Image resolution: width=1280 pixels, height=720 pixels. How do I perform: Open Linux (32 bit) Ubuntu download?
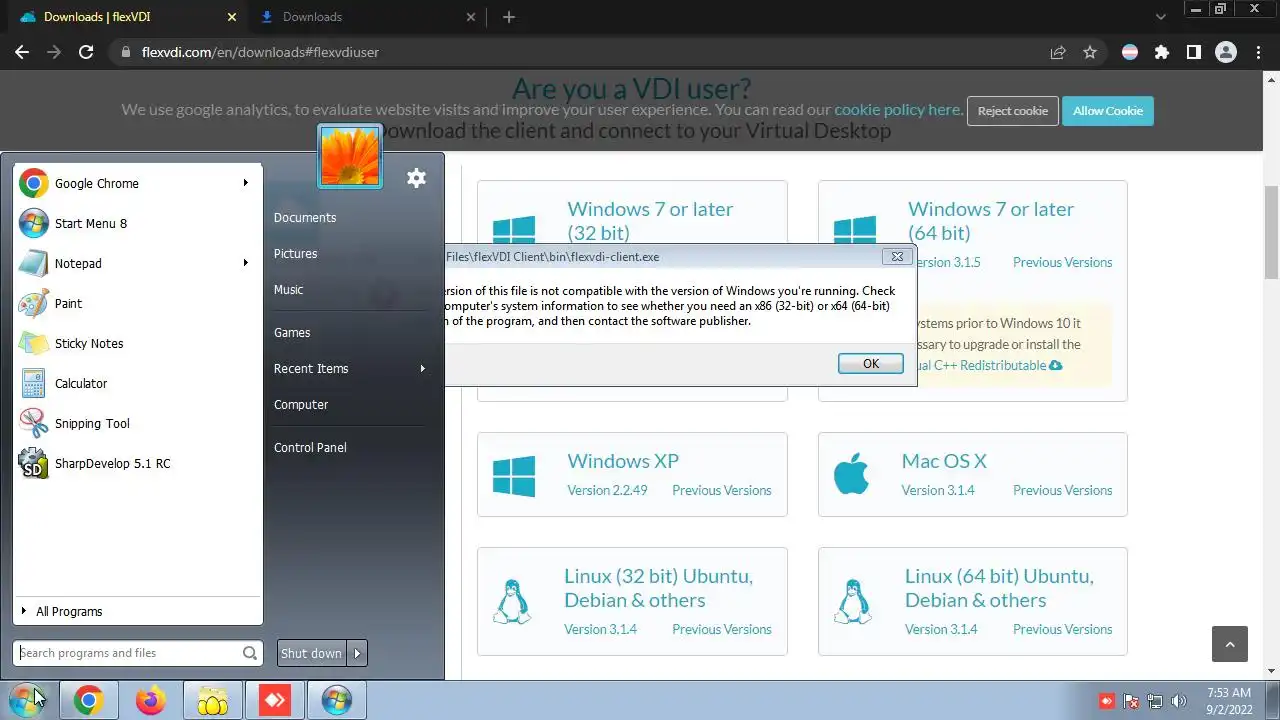point(658,588)
